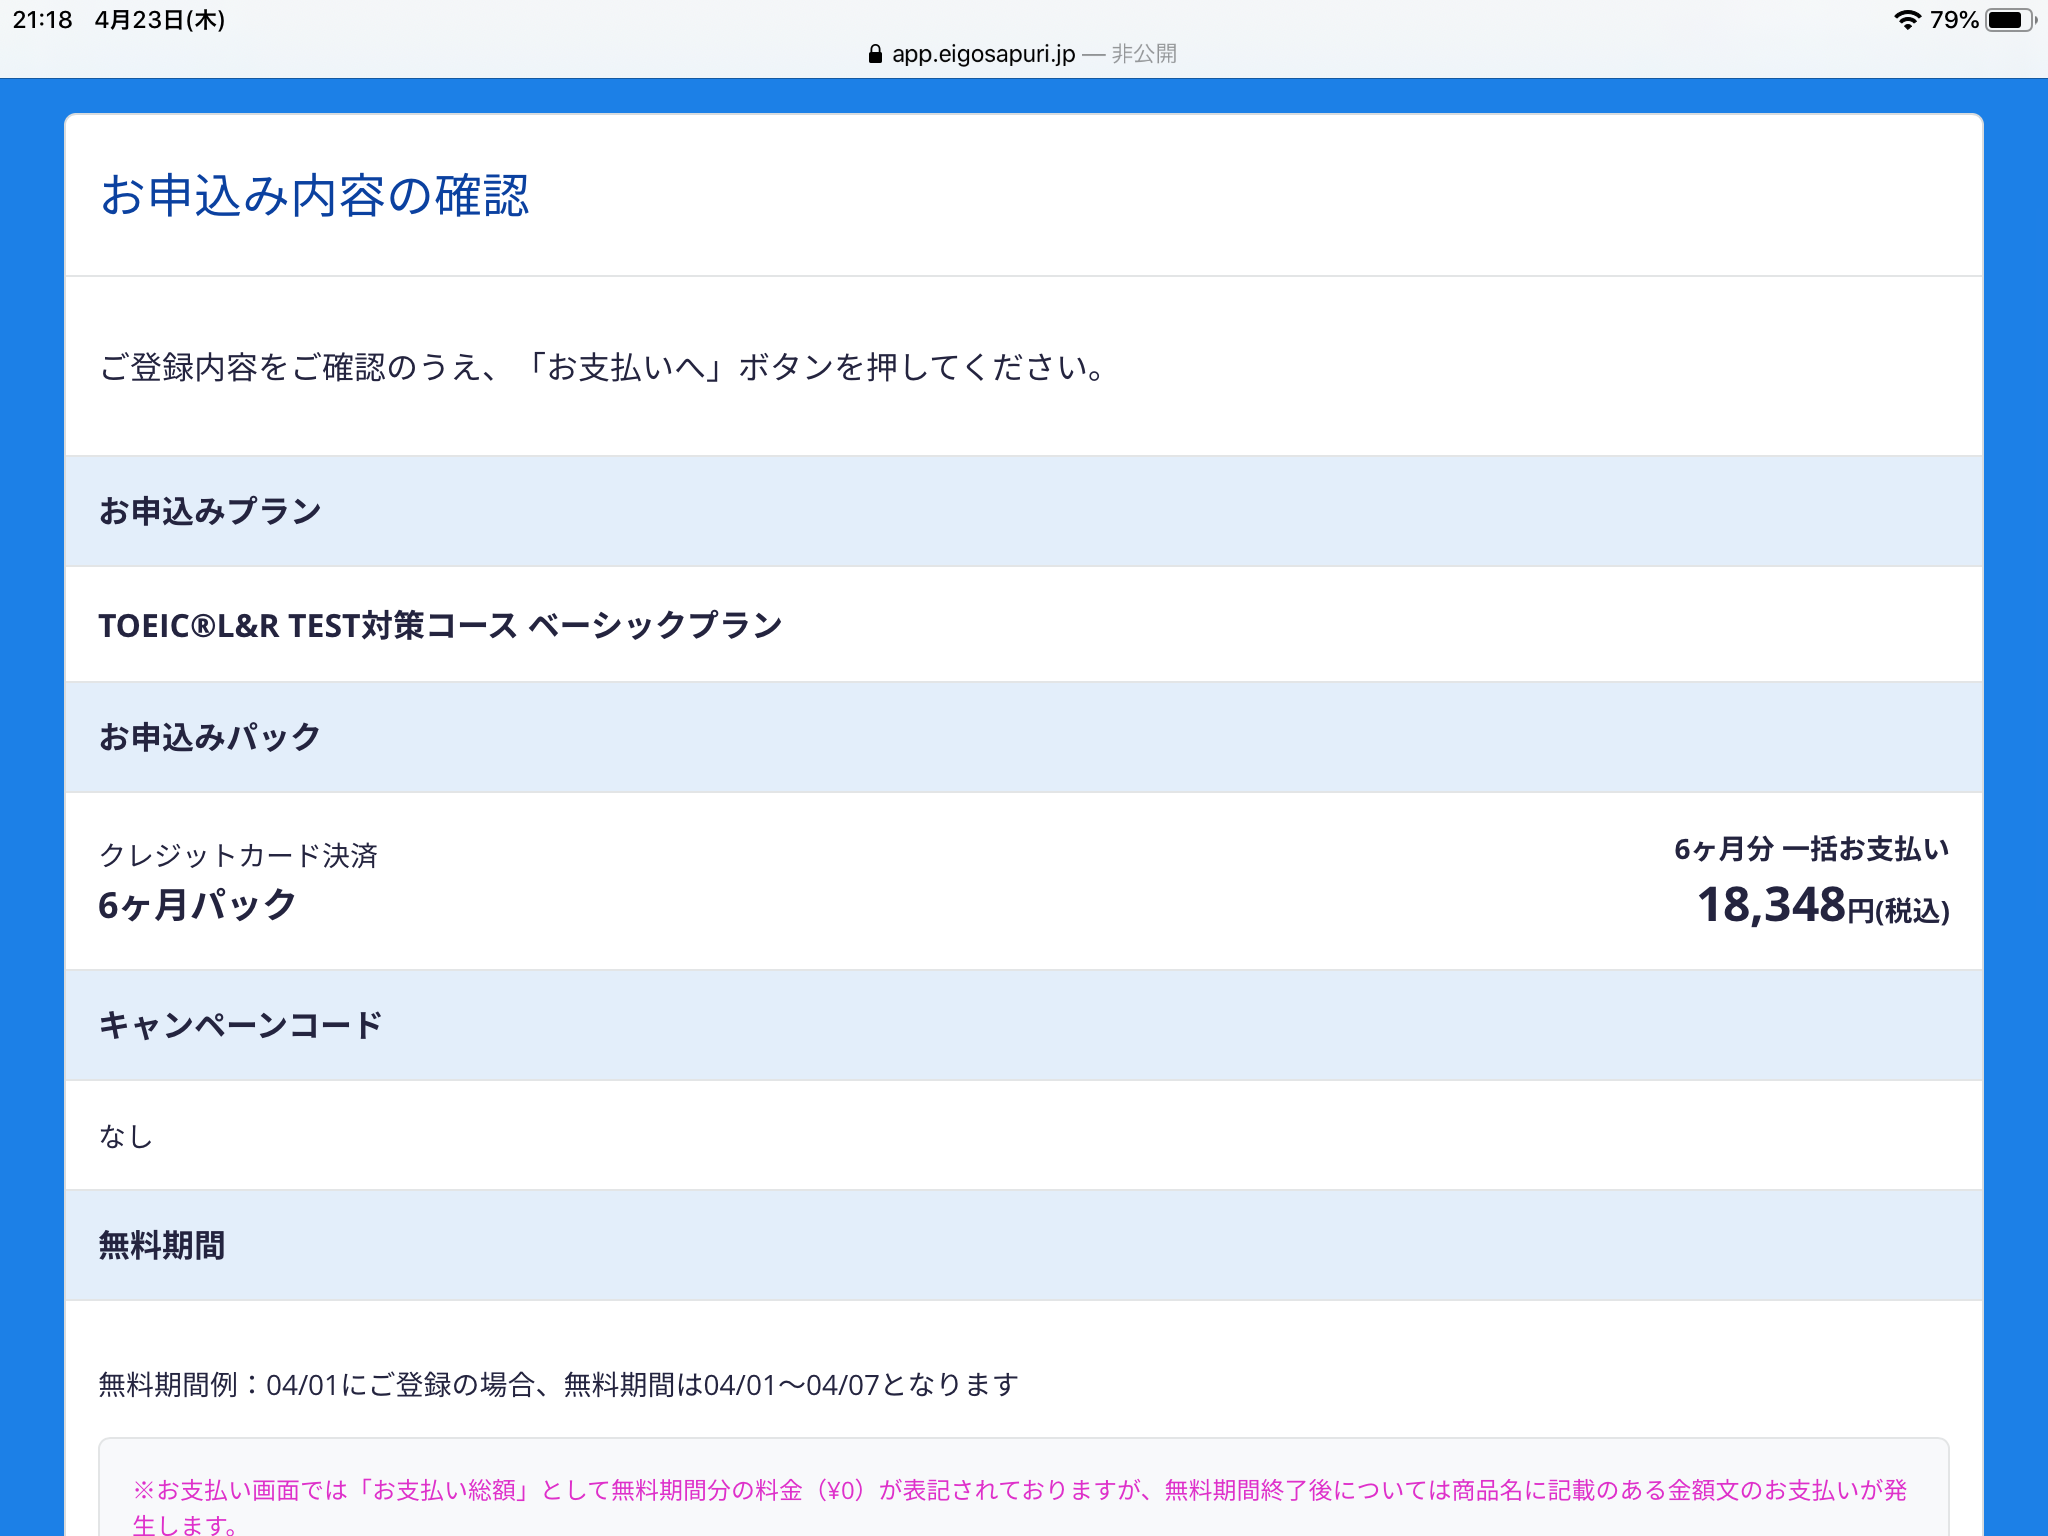Tap the なし campaign code value

tap(126, 1136)
